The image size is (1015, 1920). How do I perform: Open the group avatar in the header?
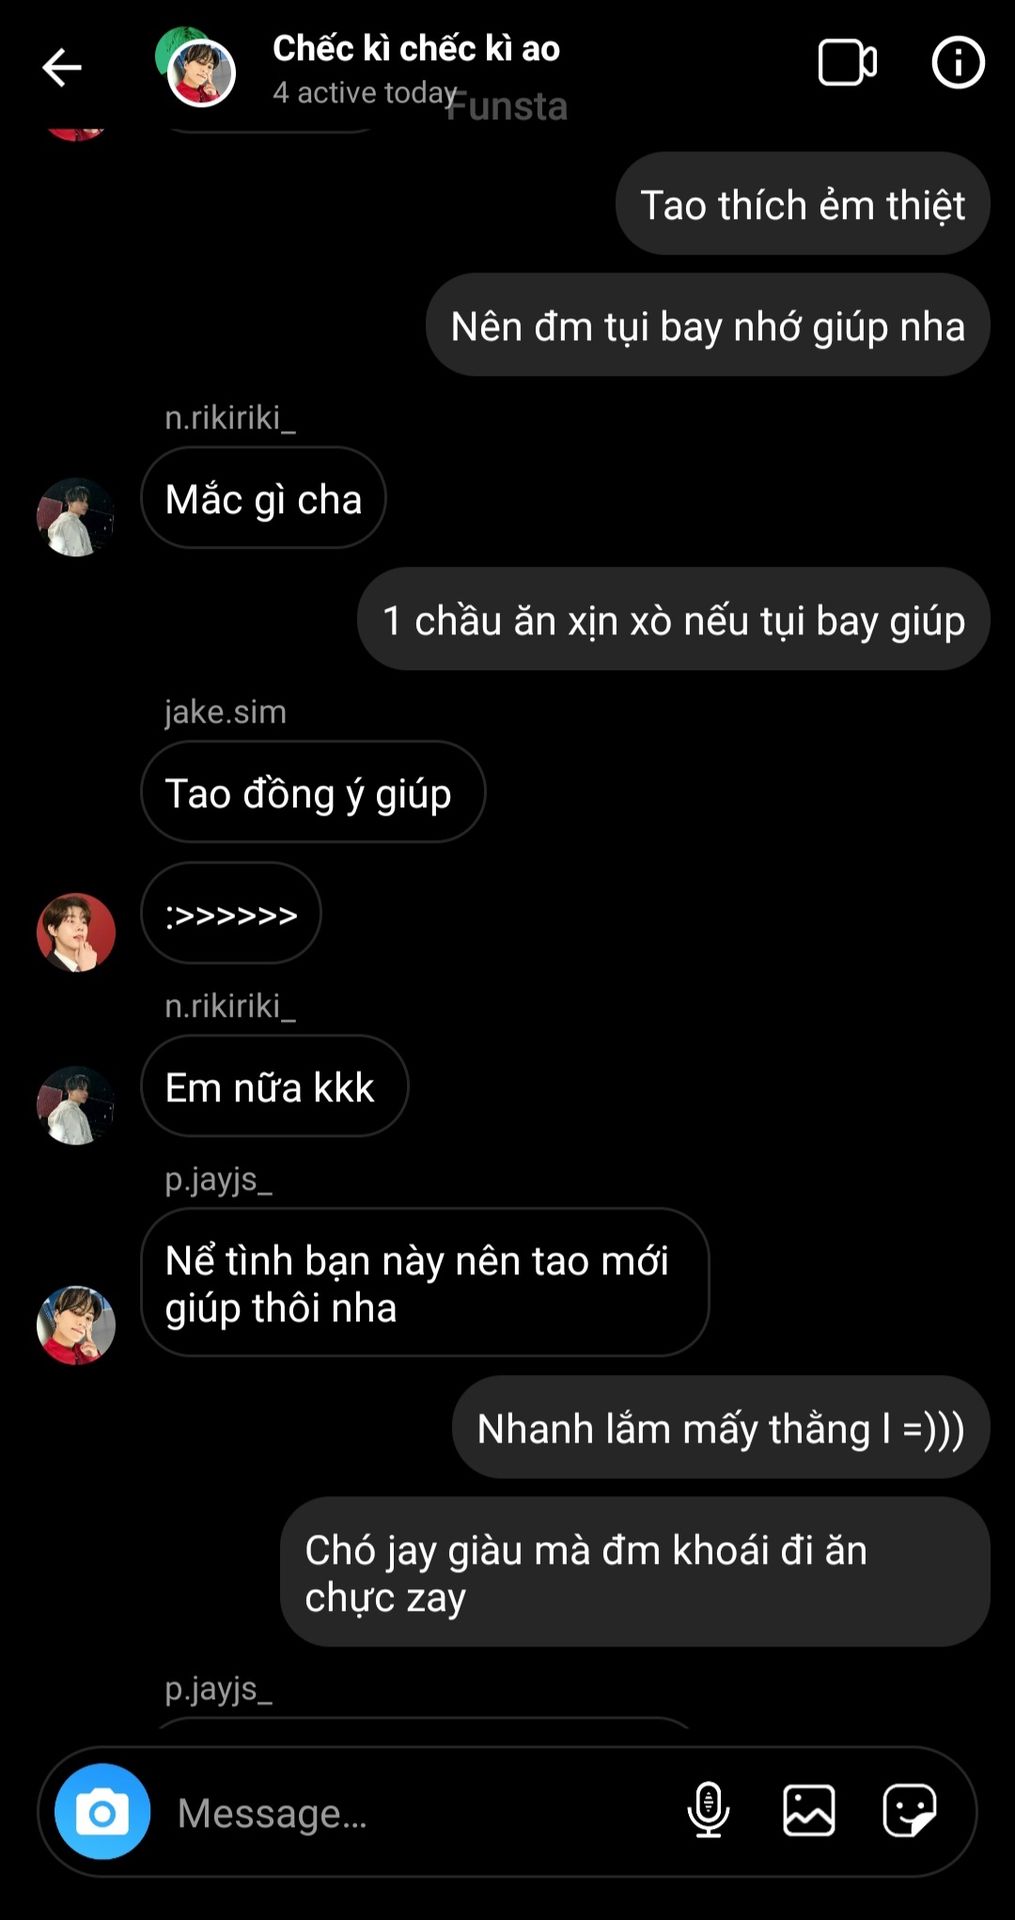tap(197, 68)
